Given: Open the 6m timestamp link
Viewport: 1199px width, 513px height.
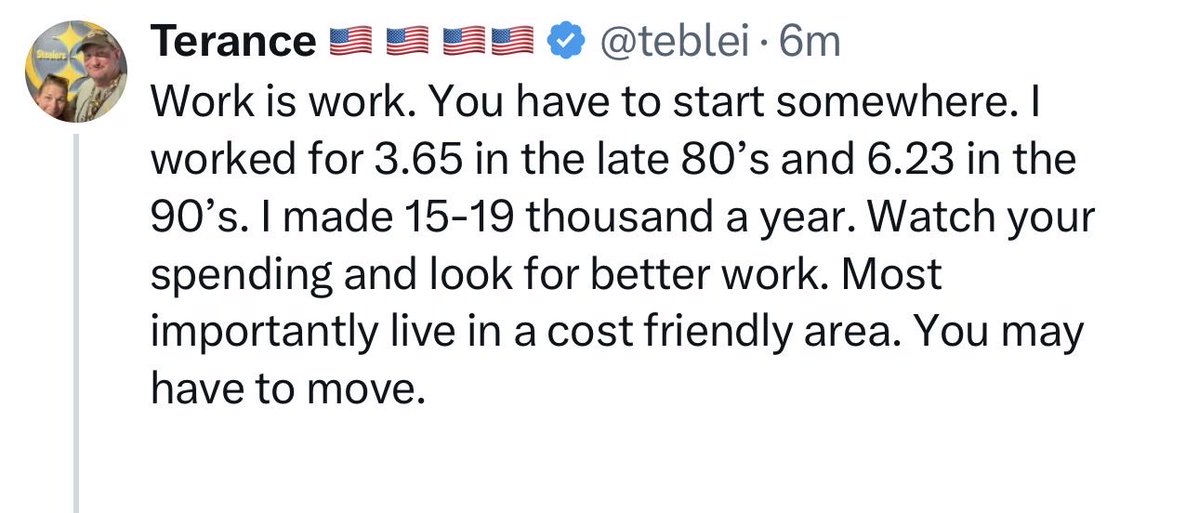Looking at the screenshot, I should coord(809,43).
